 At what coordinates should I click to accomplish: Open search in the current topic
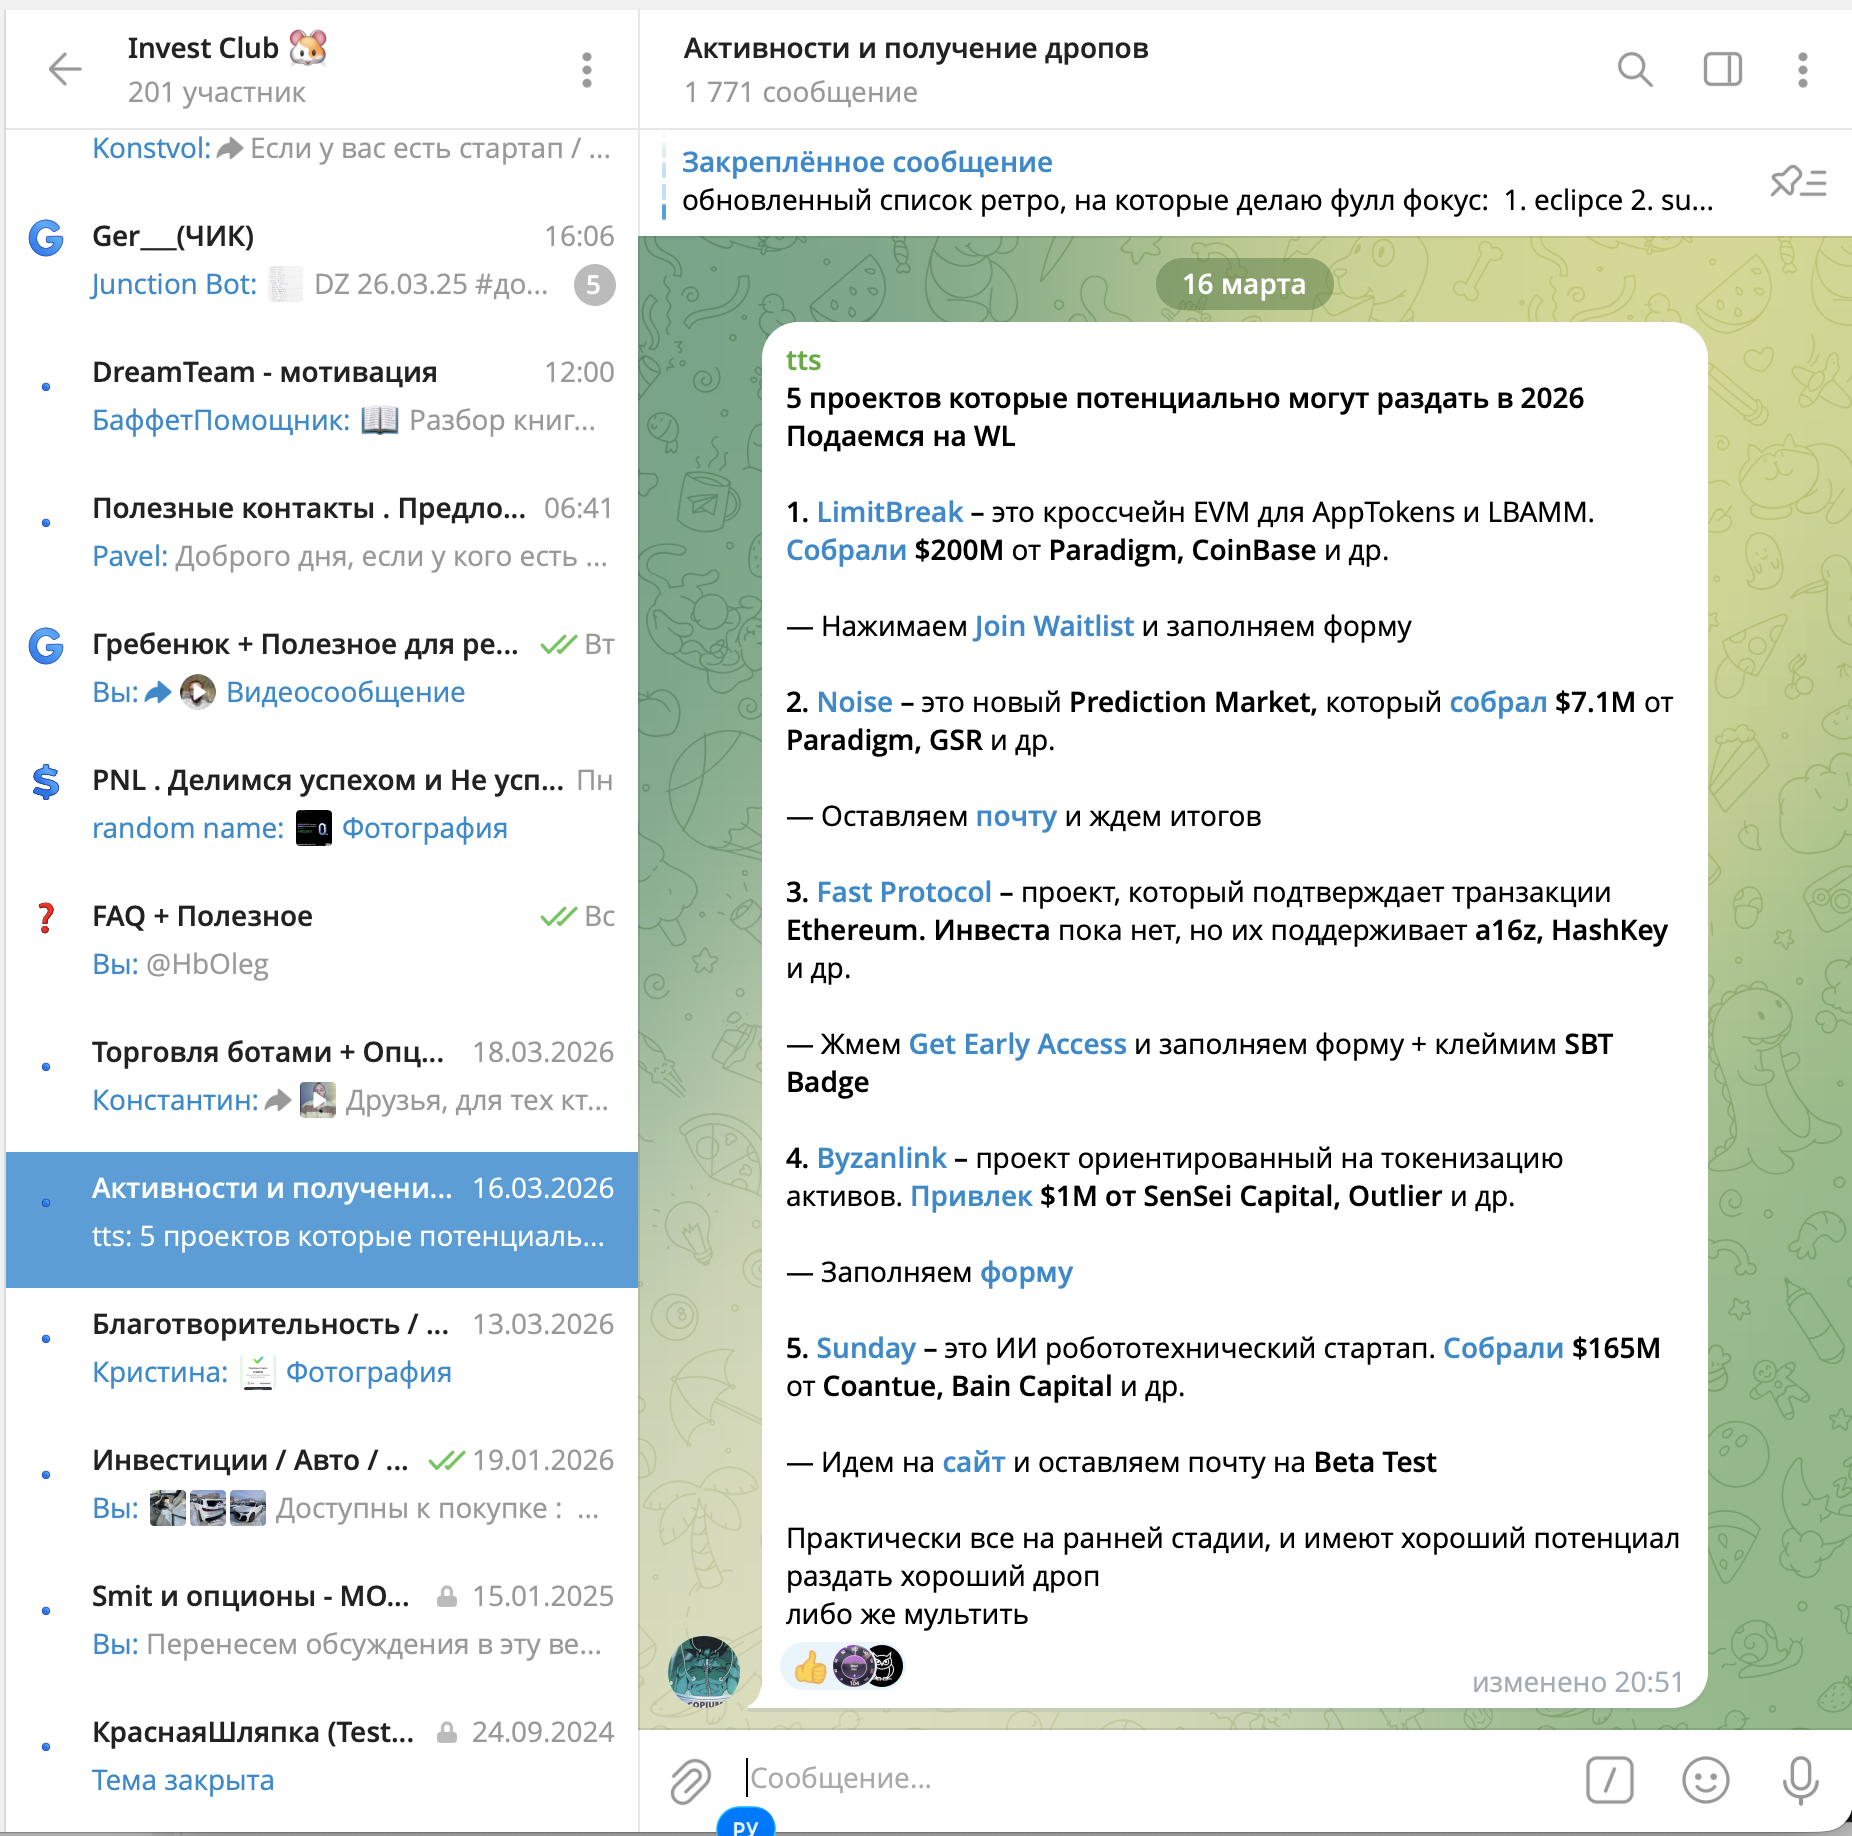[1634, 70]
